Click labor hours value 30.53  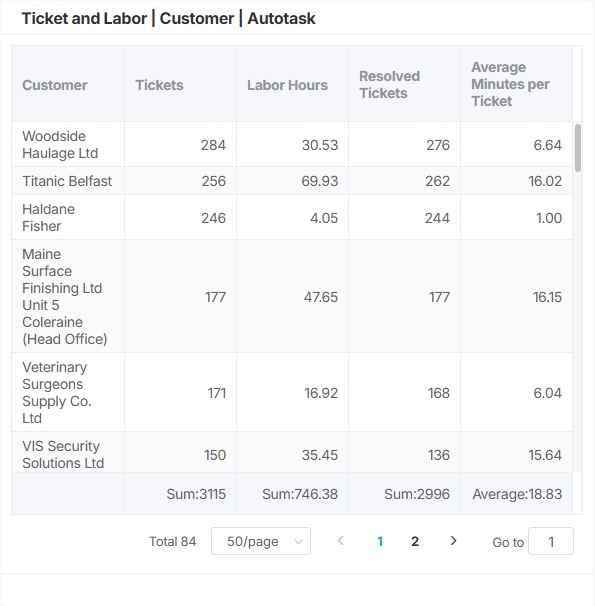[x=320, y=145]
